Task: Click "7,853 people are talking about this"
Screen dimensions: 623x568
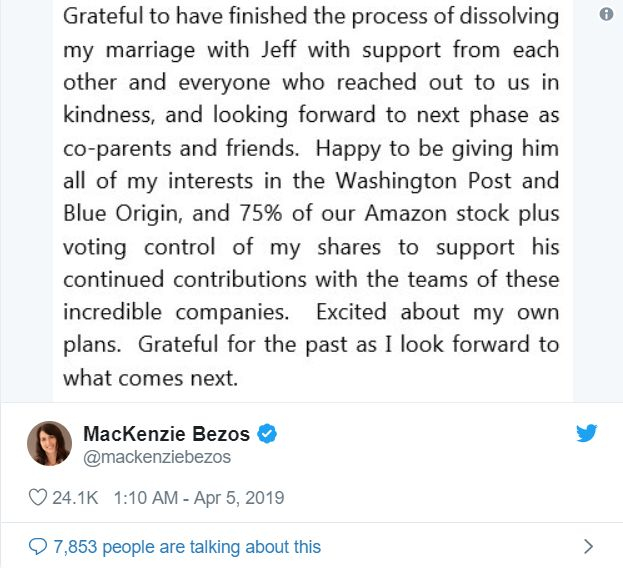Action: (x=187, y=546)
